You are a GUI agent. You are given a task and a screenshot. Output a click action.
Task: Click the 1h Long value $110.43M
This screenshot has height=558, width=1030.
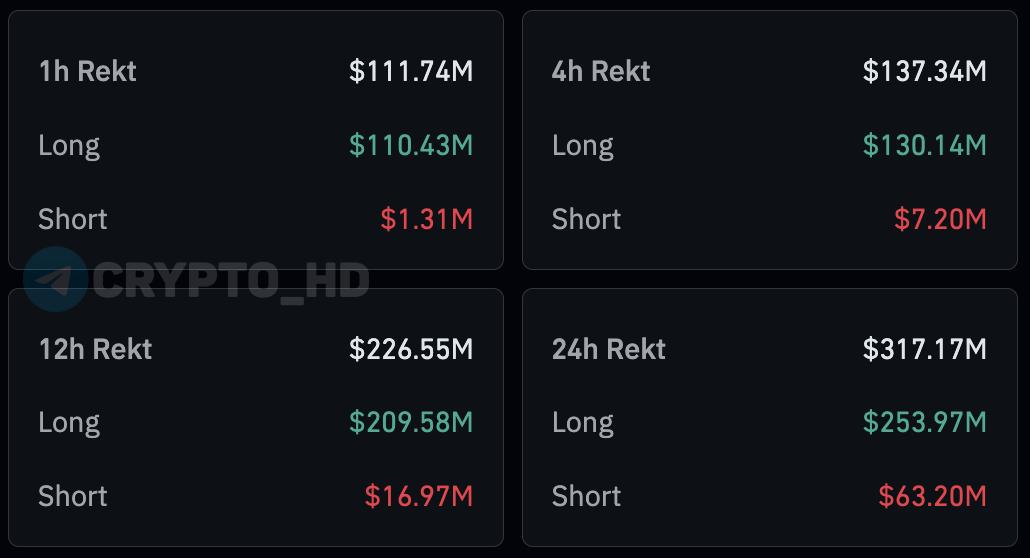click(411, 145)
